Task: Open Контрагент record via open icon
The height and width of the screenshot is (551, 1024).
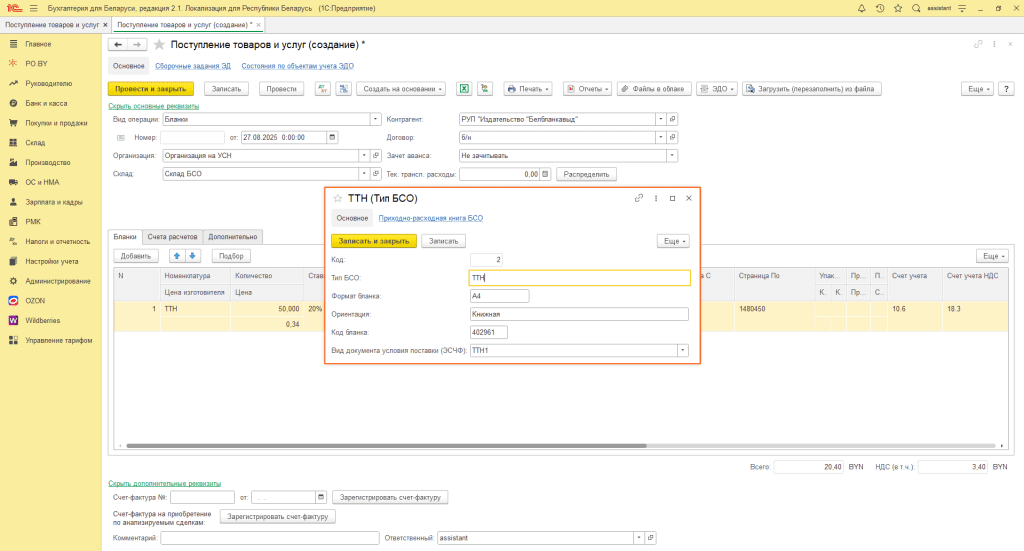Action: pos(672,119)
